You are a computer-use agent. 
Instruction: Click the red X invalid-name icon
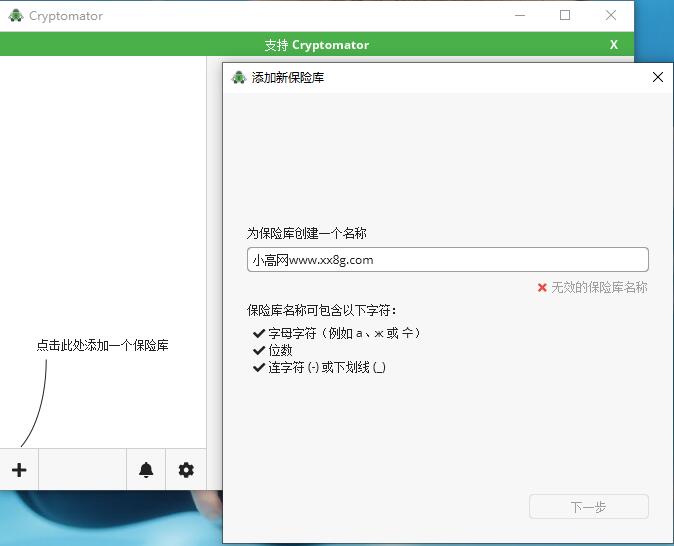click(x=542, y=287)
